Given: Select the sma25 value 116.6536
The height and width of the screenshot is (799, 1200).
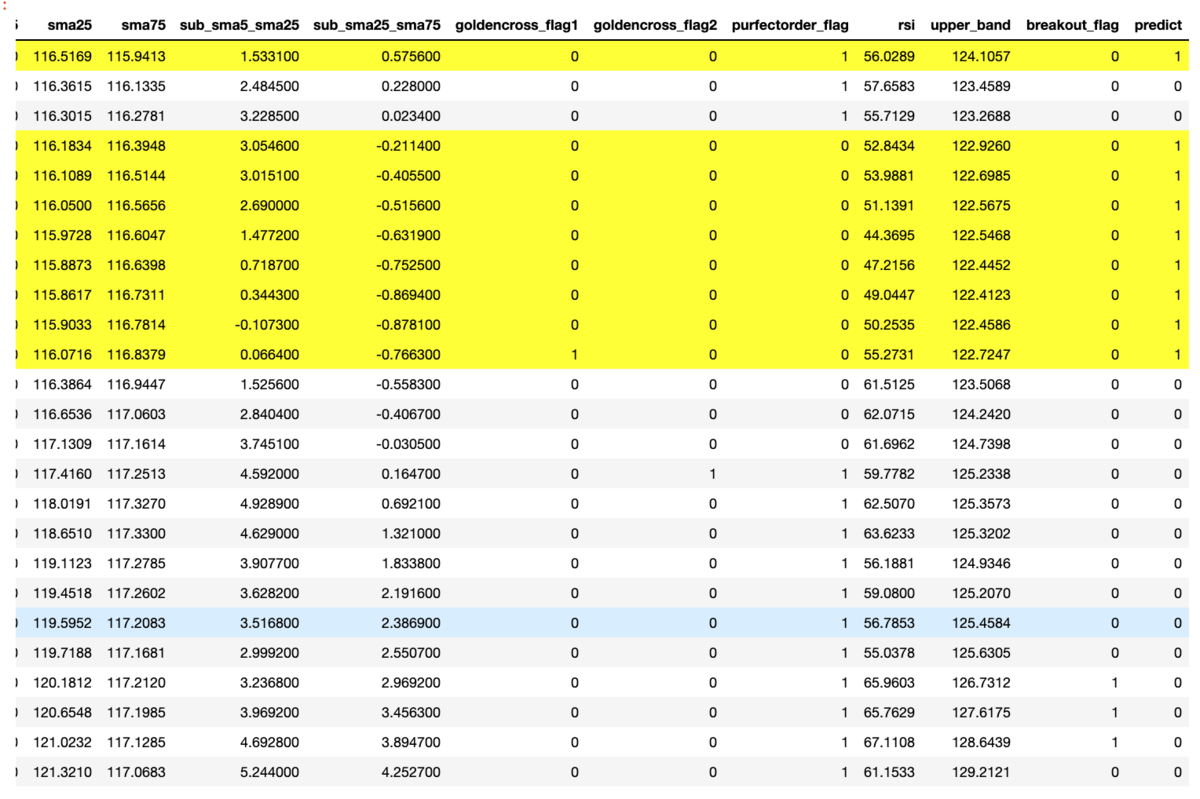Looking at the screenshot, I should (63, 415).
